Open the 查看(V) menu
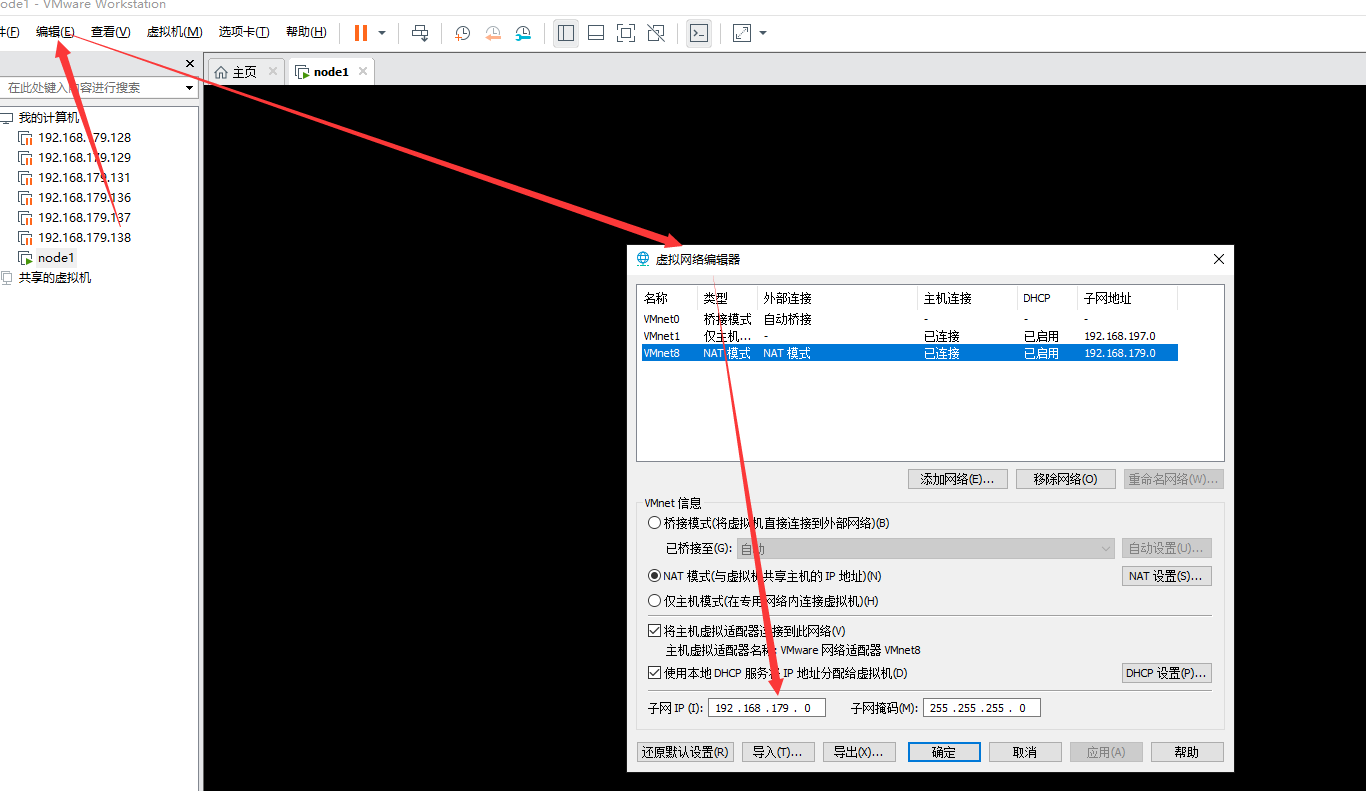The width and height of the screenshot is (1366, 791). click(110, 32)
